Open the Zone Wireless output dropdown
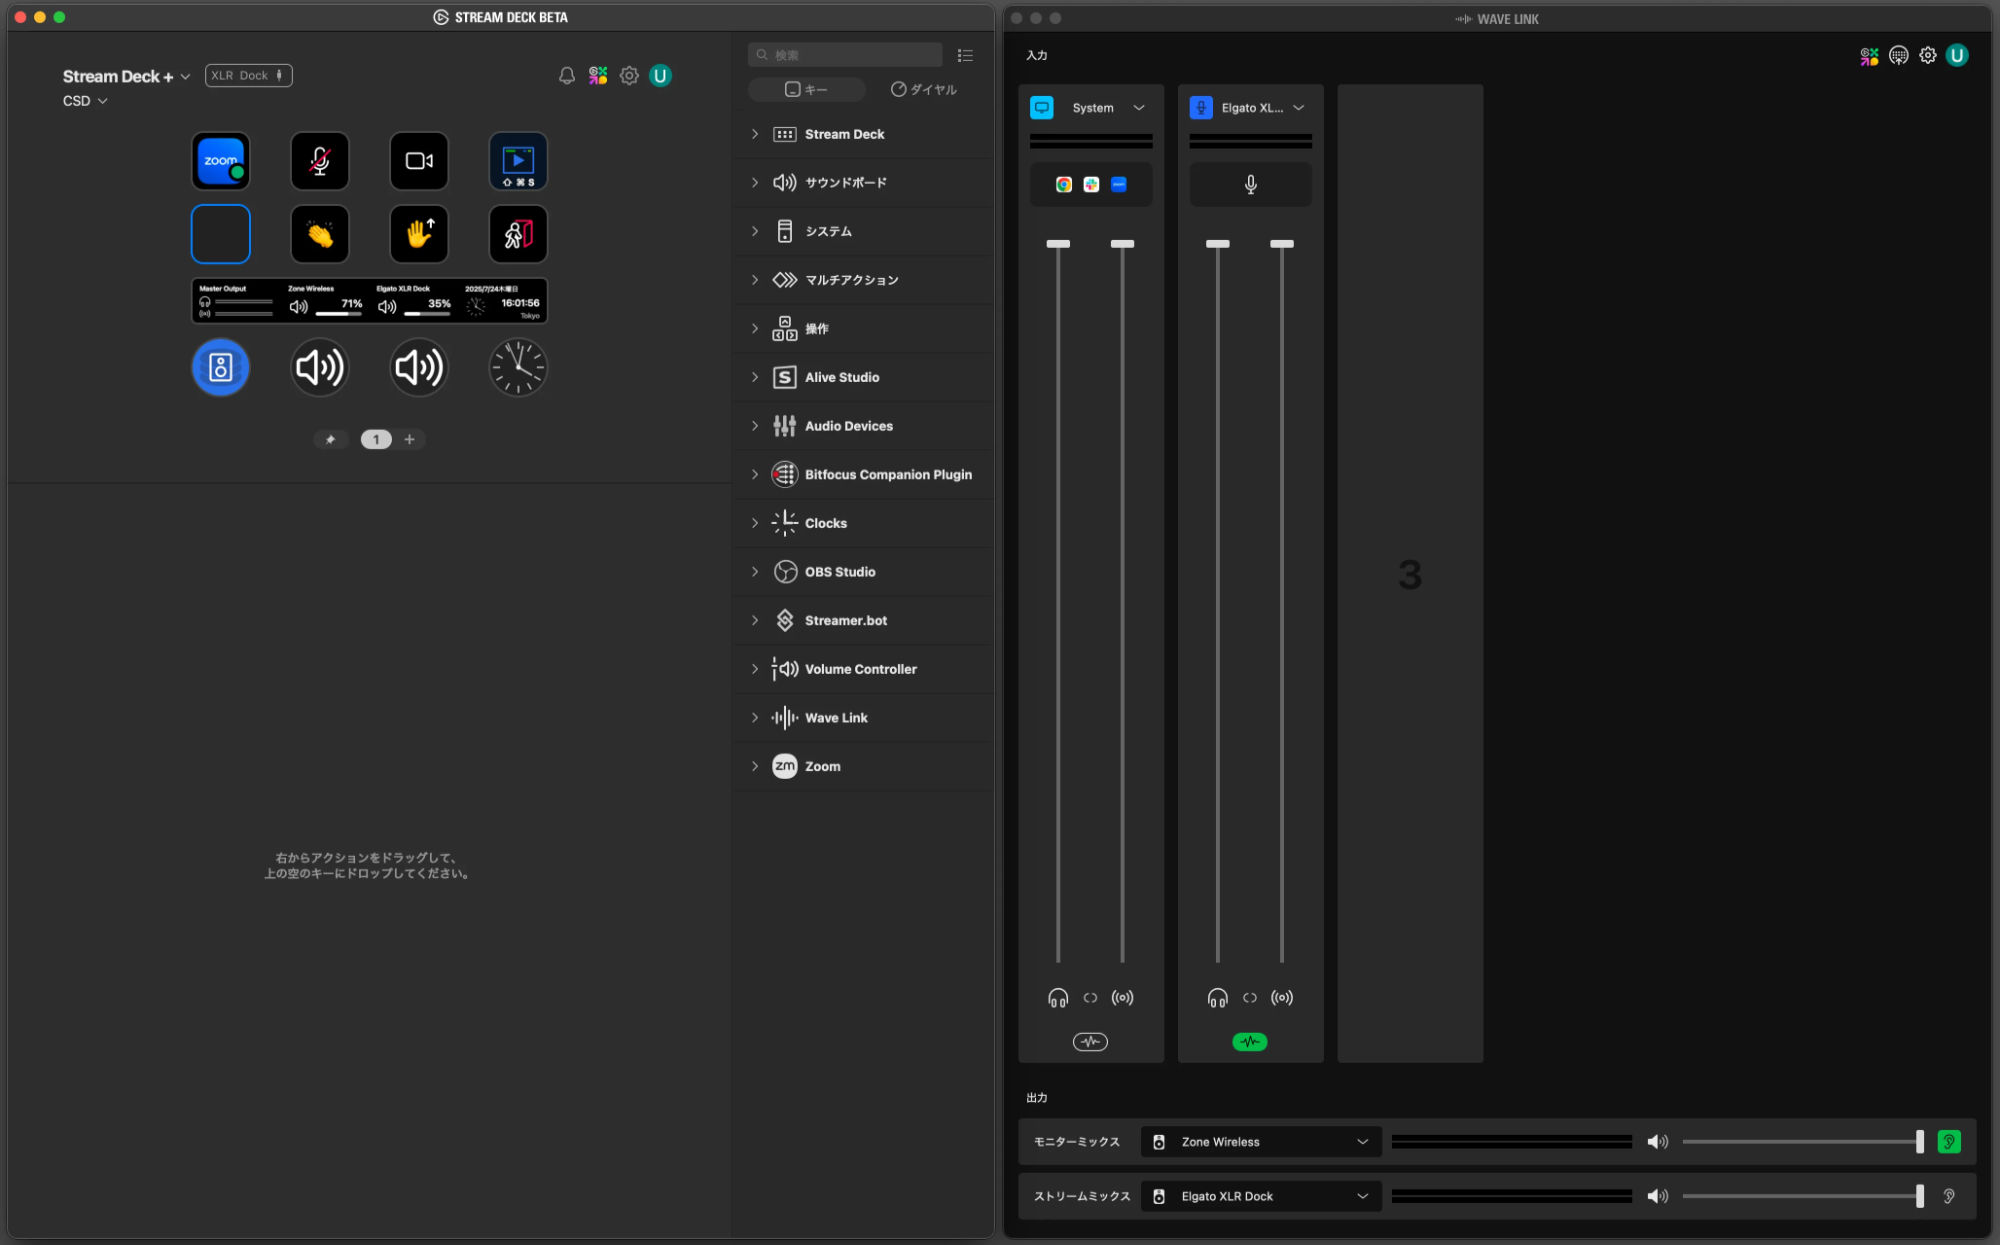Screen dimensions: 2000x1245 [x=1261, y=1142]
